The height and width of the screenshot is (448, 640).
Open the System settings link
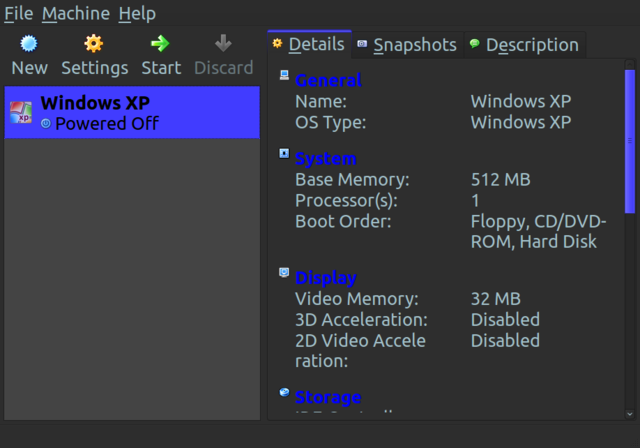326,159
